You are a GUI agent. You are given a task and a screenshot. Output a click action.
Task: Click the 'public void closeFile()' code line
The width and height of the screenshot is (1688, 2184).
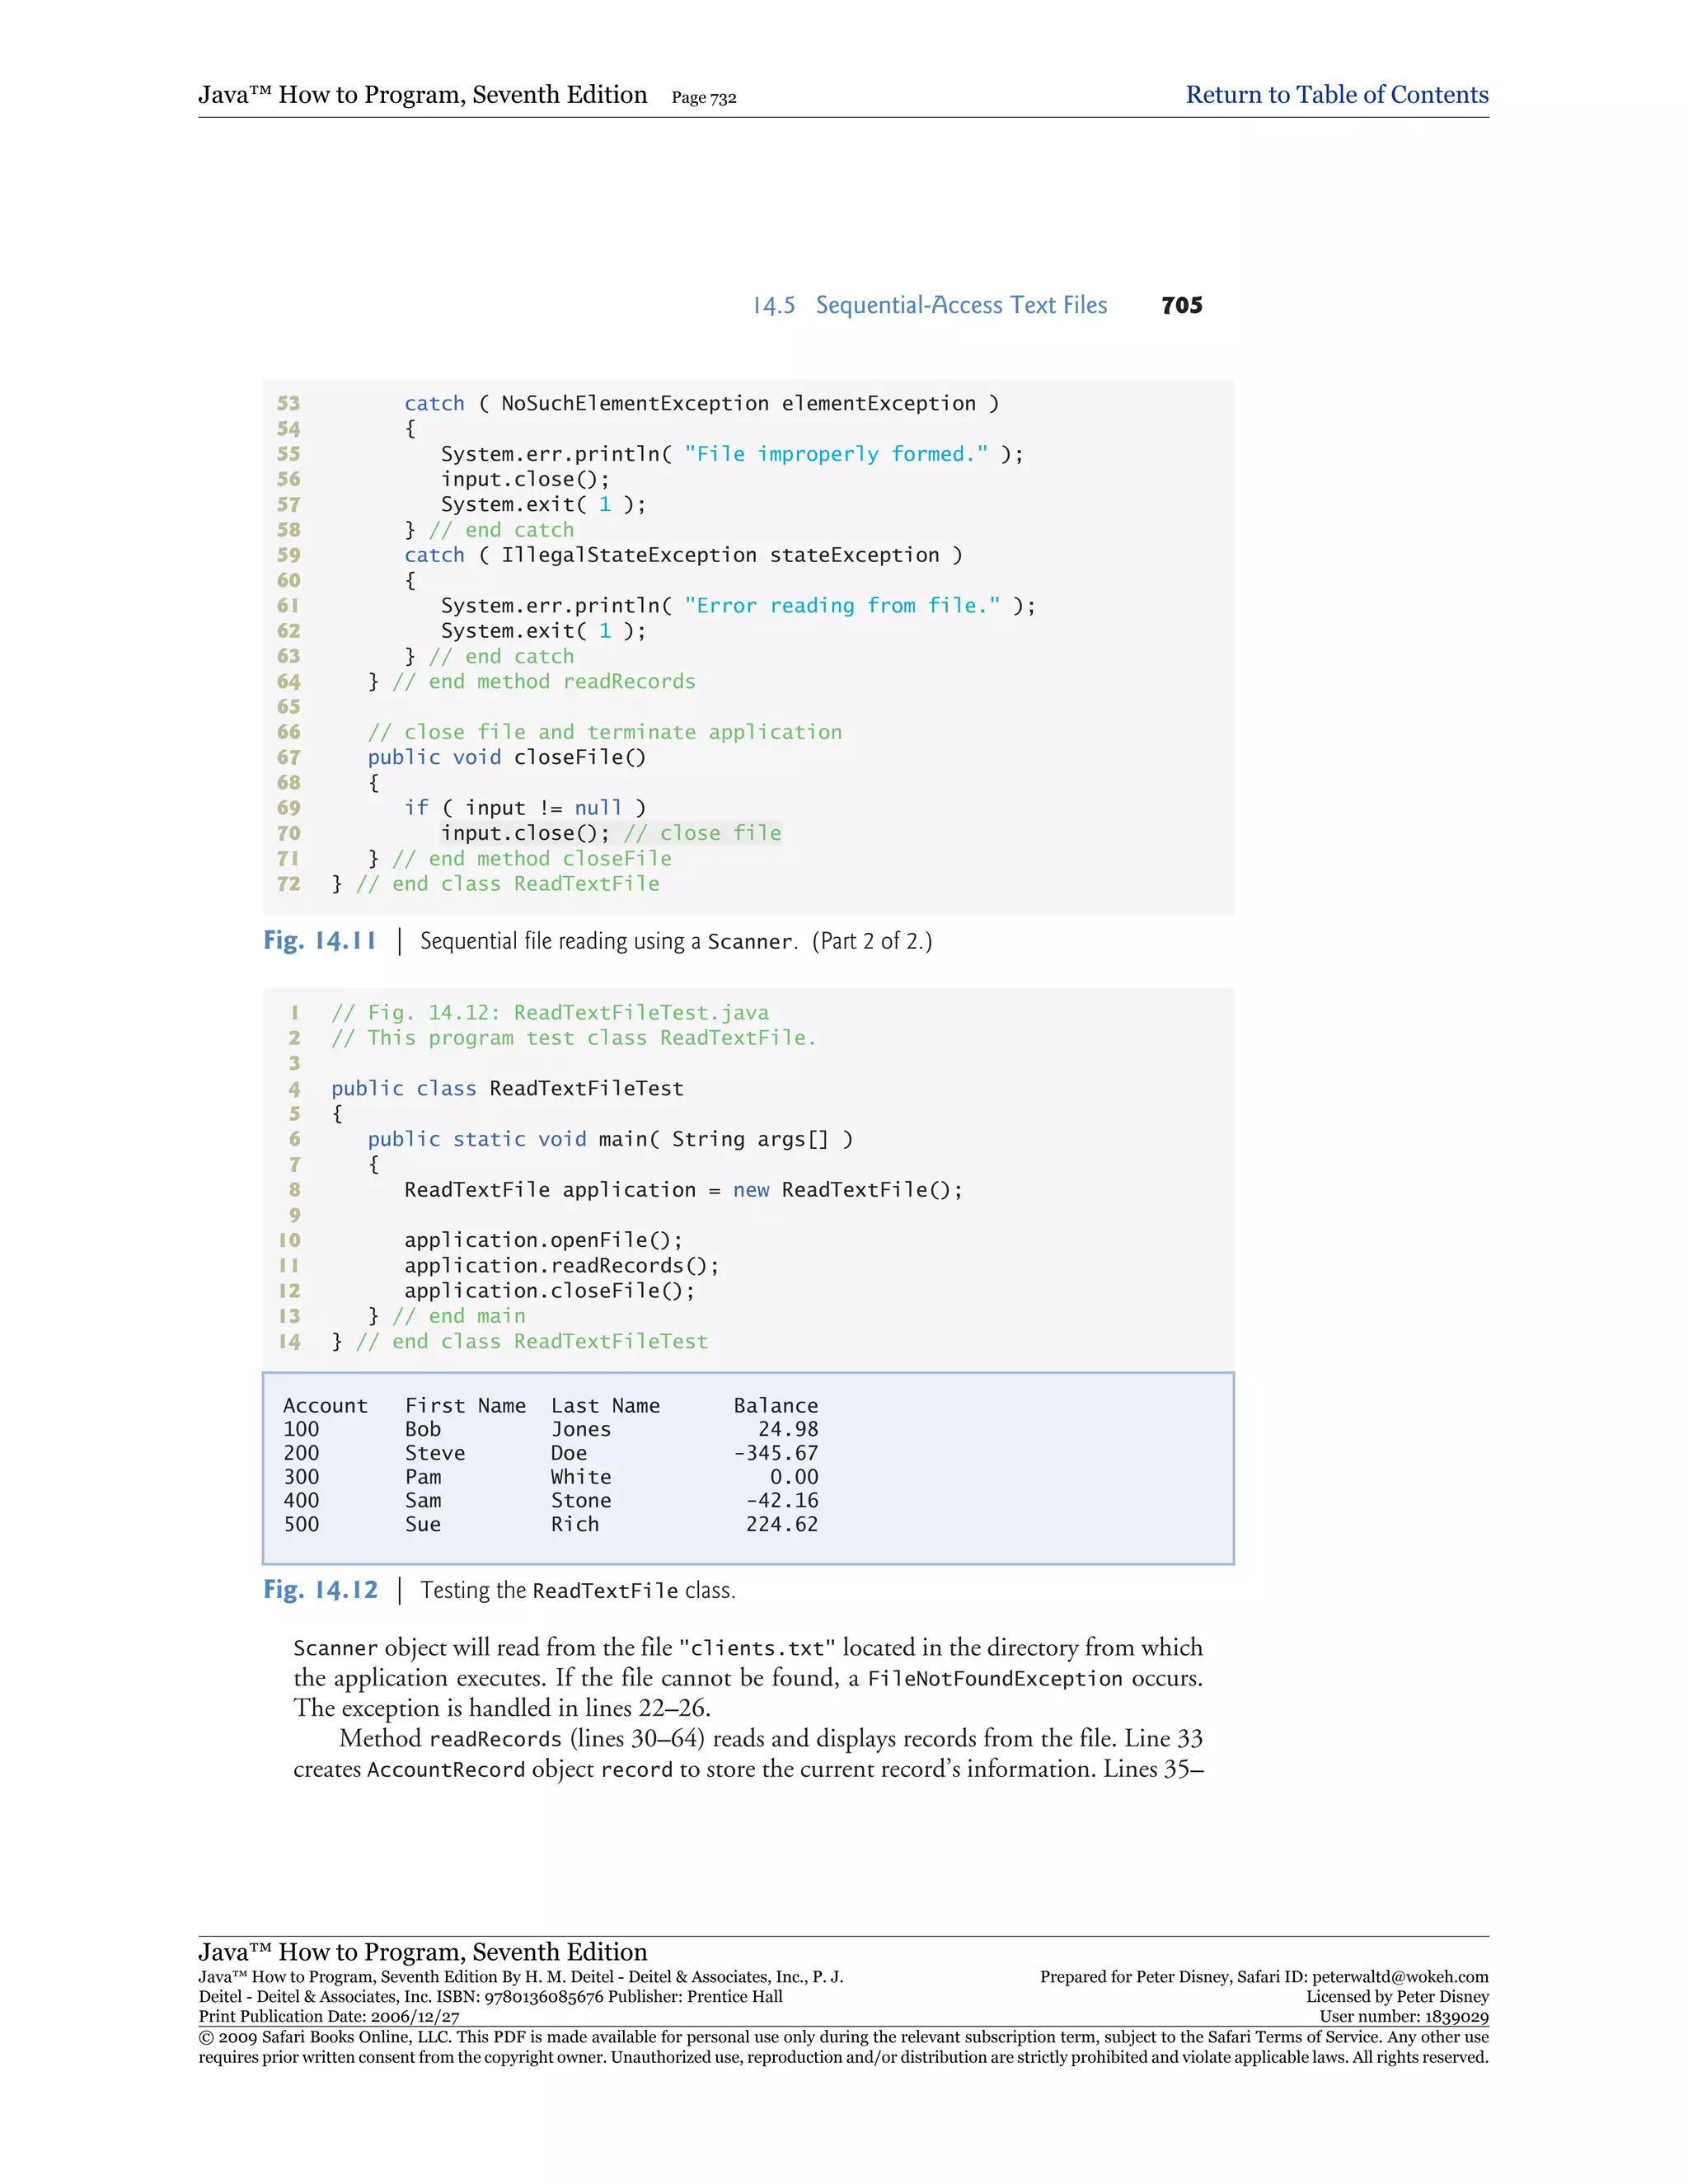(506, 757)
